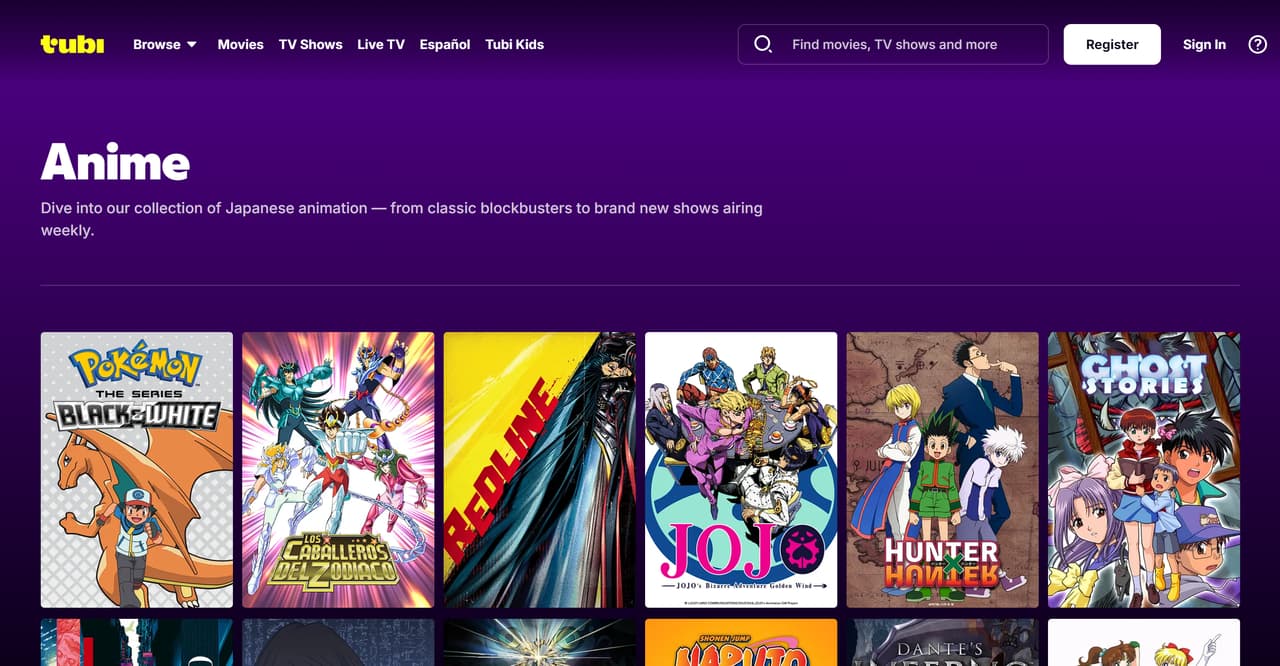The width and height of the screenshot is (1280, 666).
Task: Focus the Find movies search field
Action: click(893, 44)
